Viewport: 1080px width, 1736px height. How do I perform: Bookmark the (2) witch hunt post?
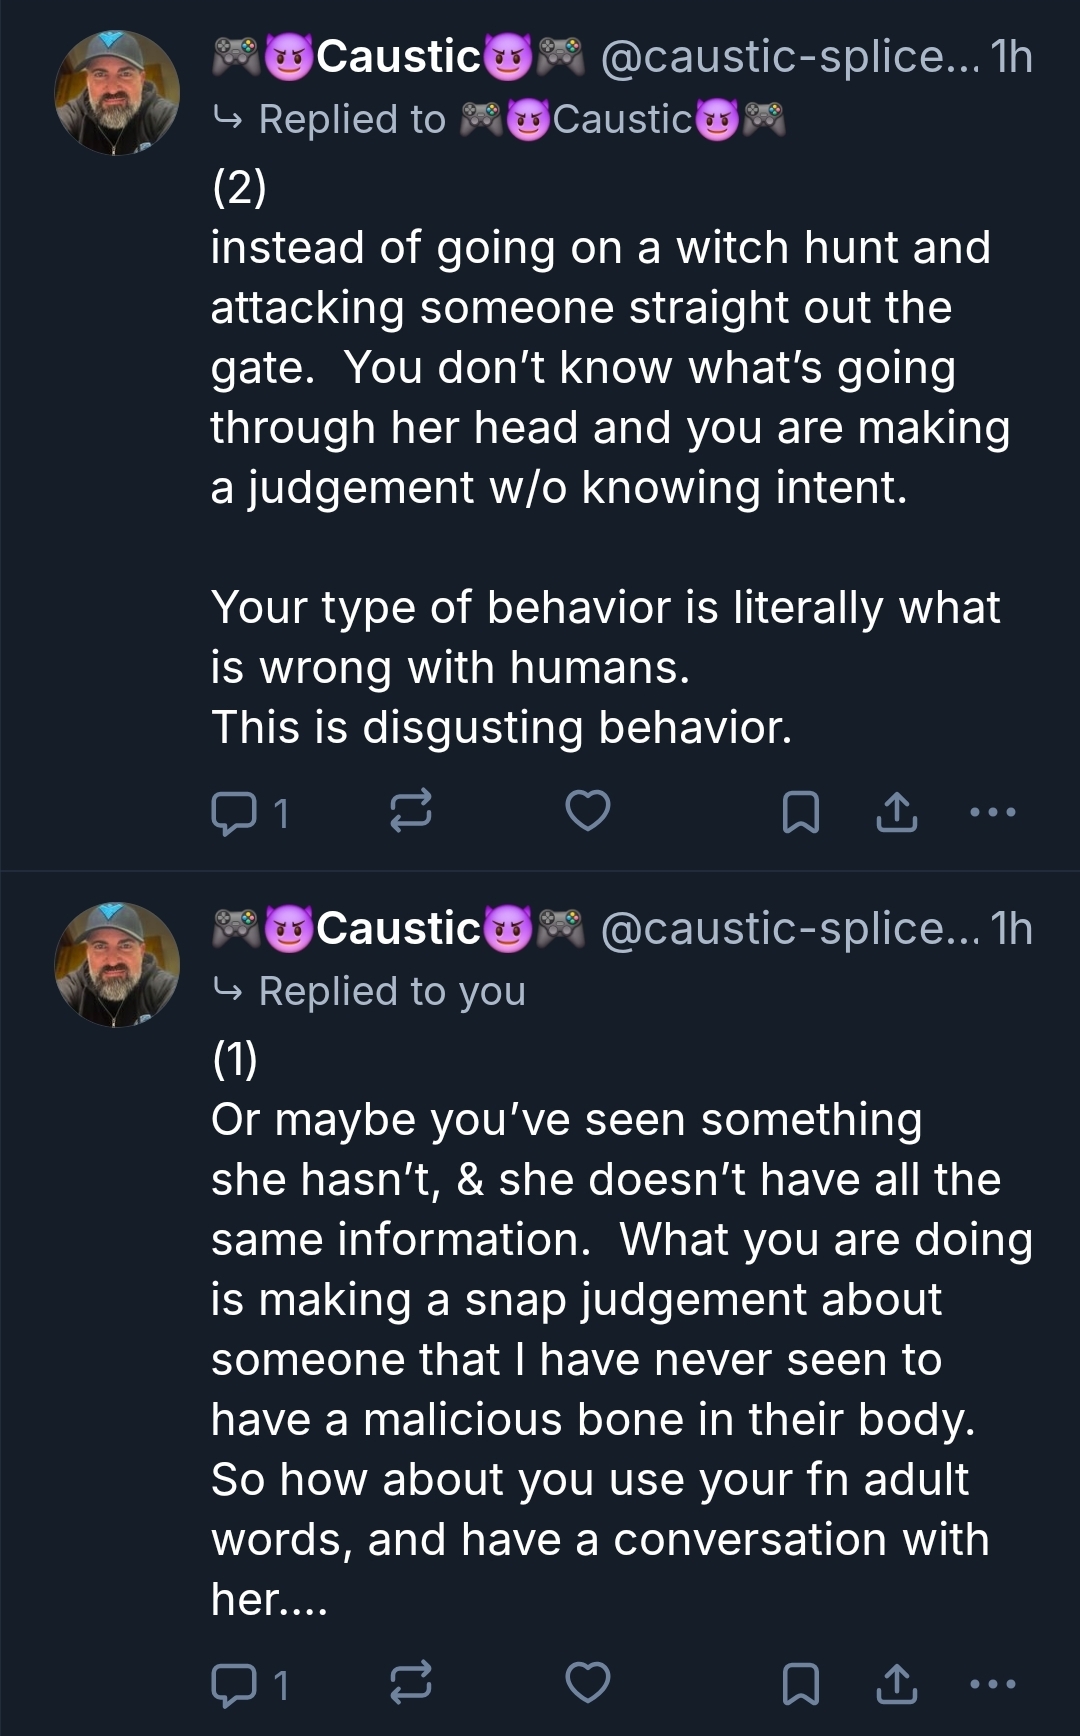(x=800, y=812)
